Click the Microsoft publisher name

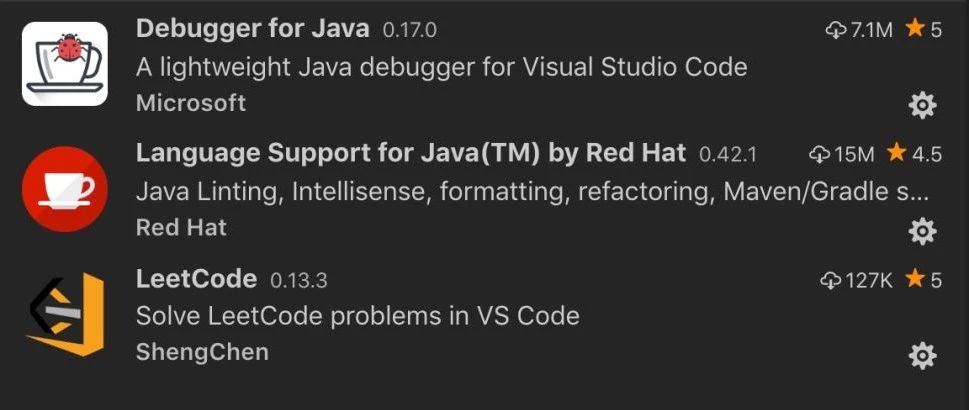pos(191,102)
